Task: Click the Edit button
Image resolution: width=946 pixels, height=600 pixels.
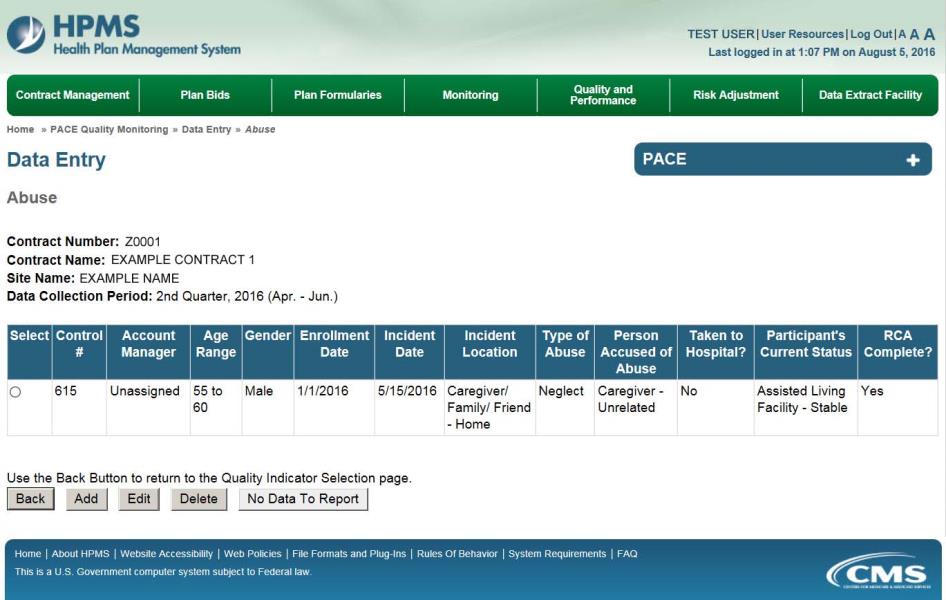Action: click(139, 499)
